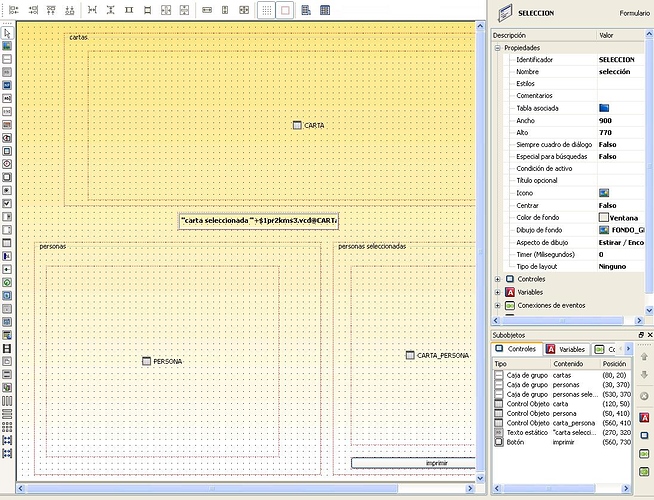Select the Texto estático row in Subobjetos
Viewport: 654px width, 500px height.
coord(562,432)
